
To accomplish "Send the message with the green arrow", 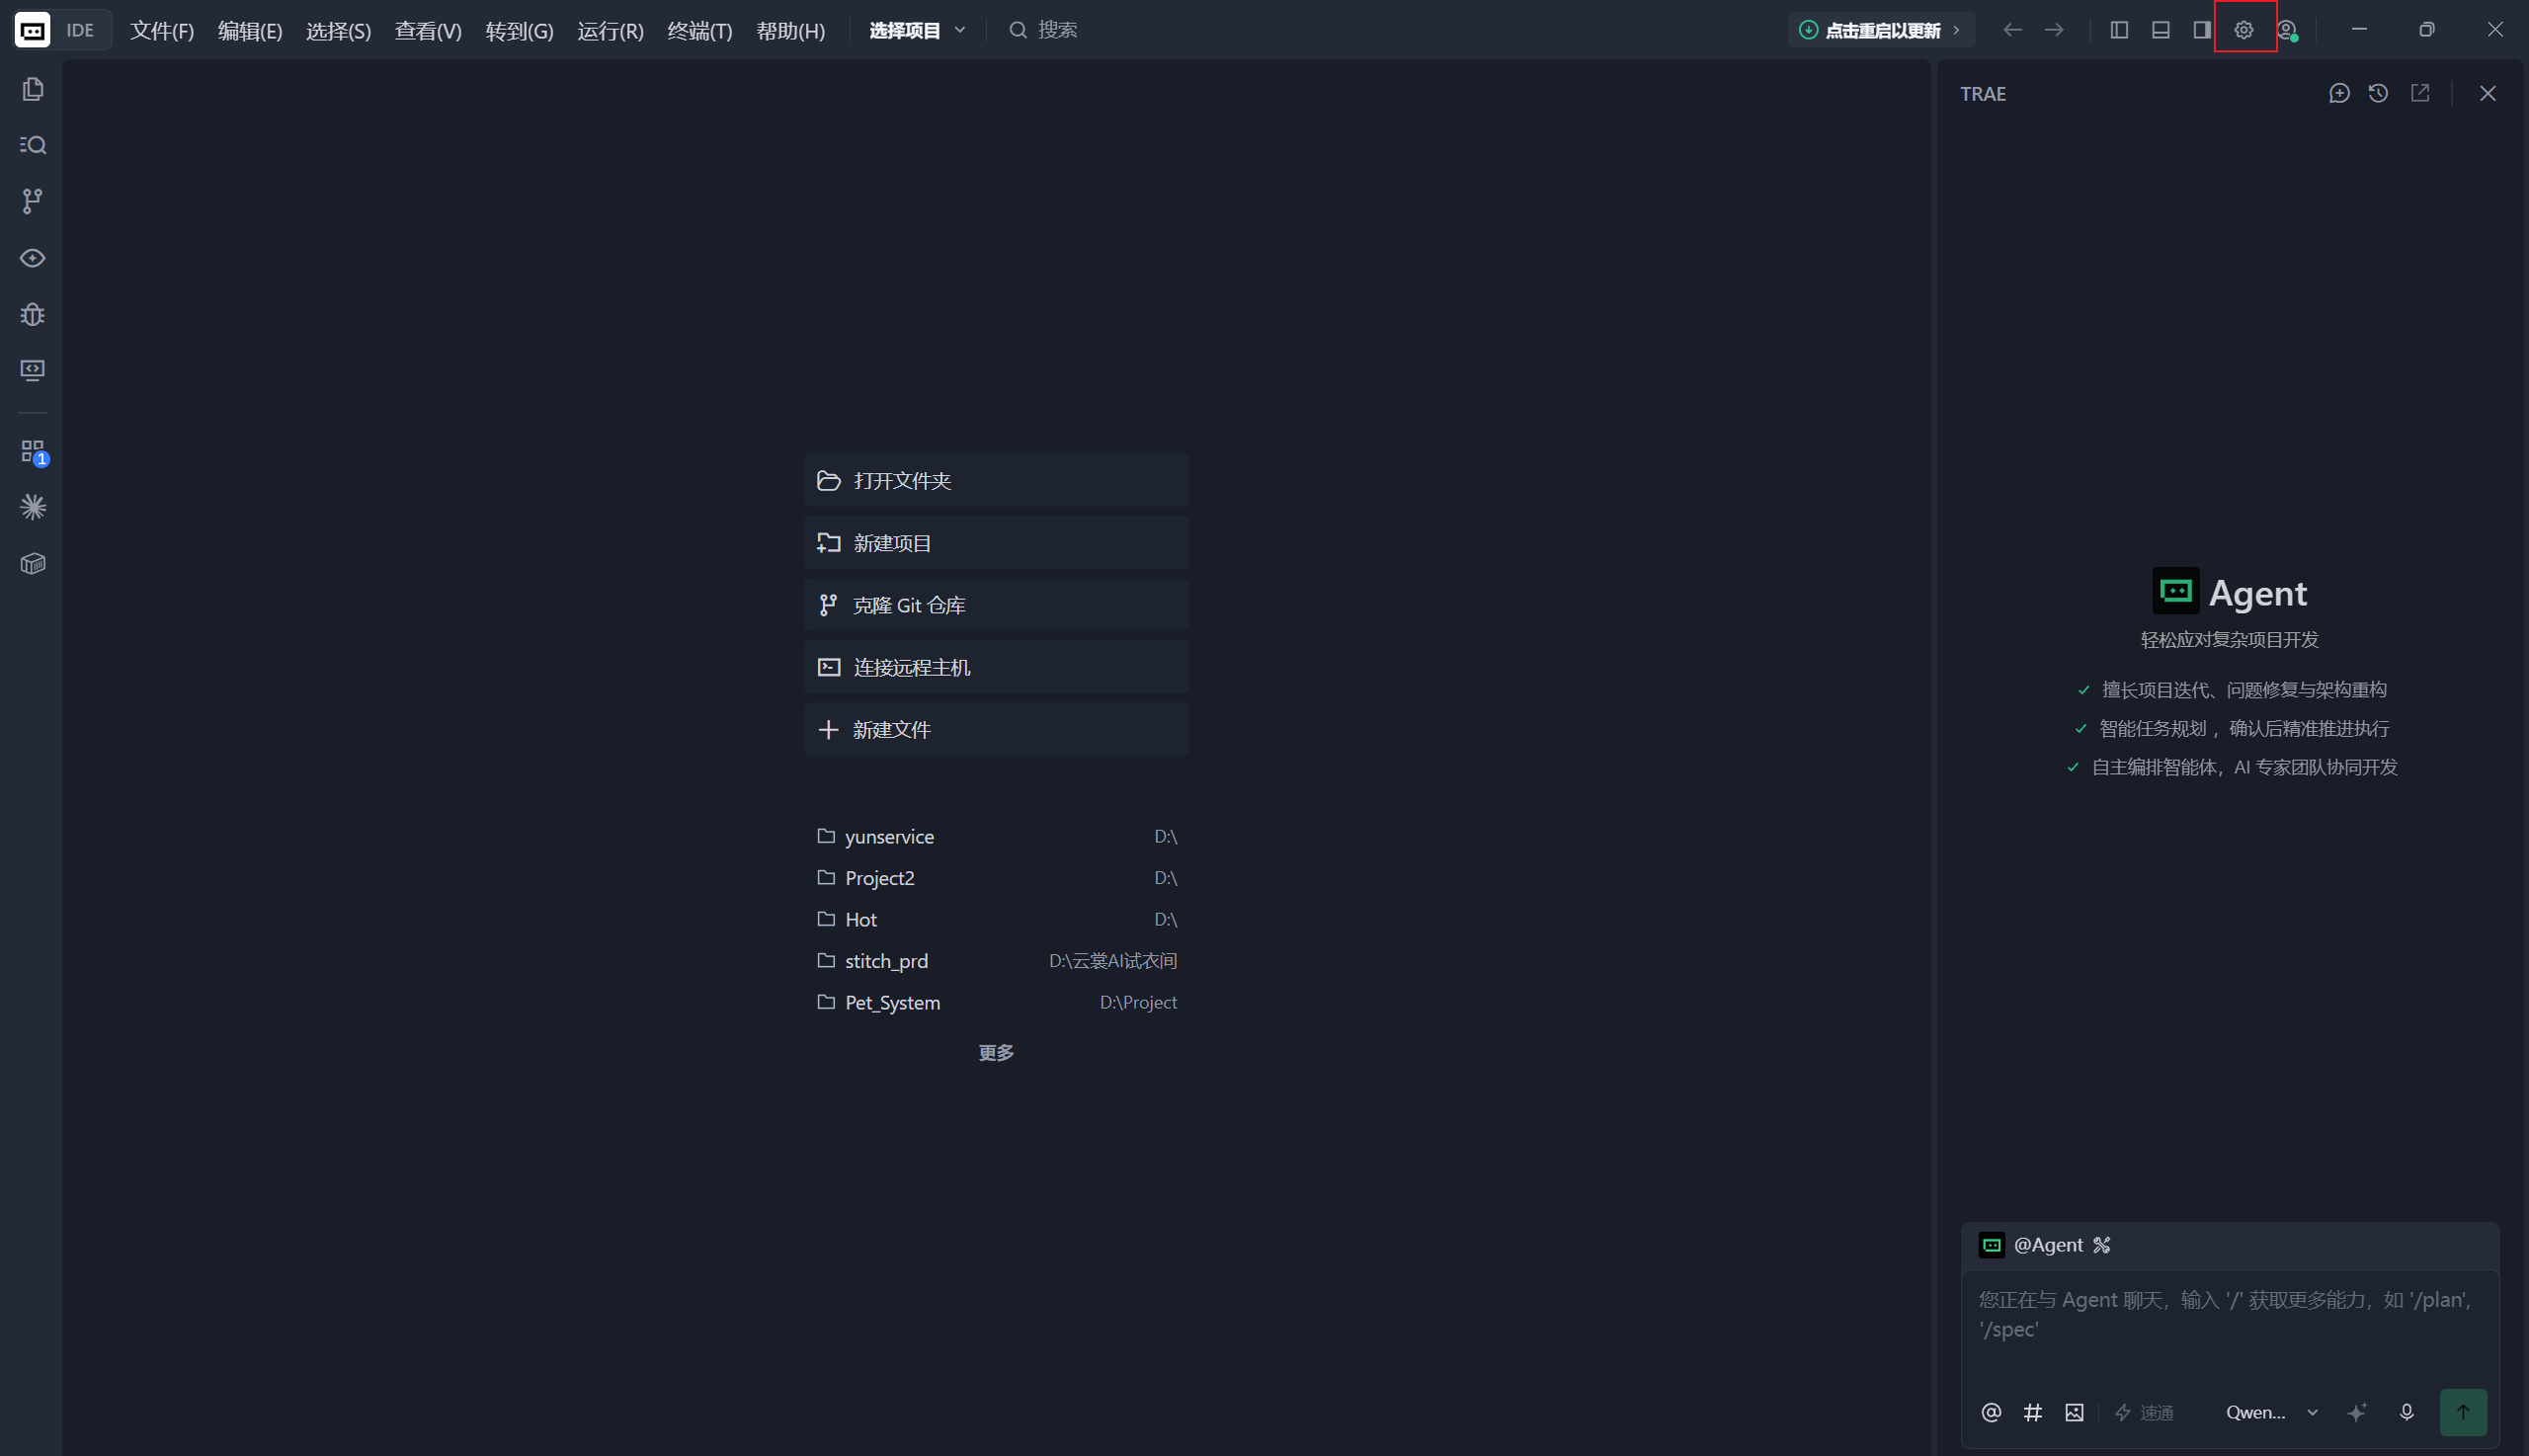I will click(2463, 1412).
